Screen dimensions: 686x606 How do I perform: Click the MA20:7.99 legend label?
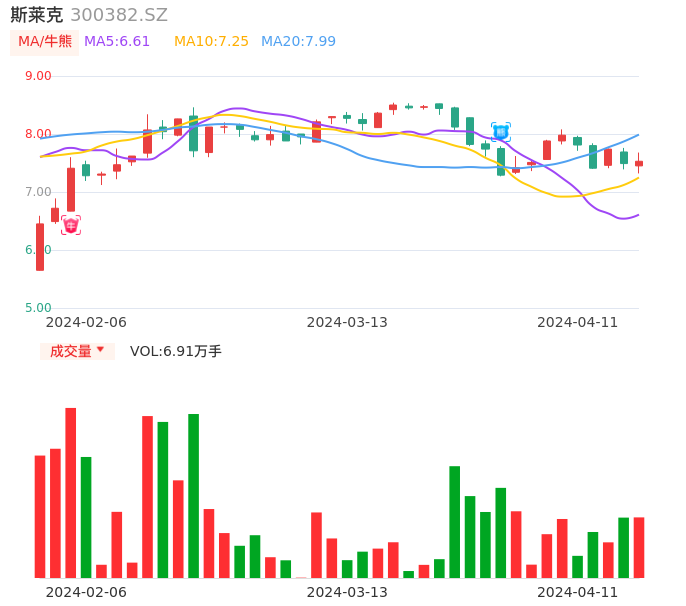click(x=298, y=42)
